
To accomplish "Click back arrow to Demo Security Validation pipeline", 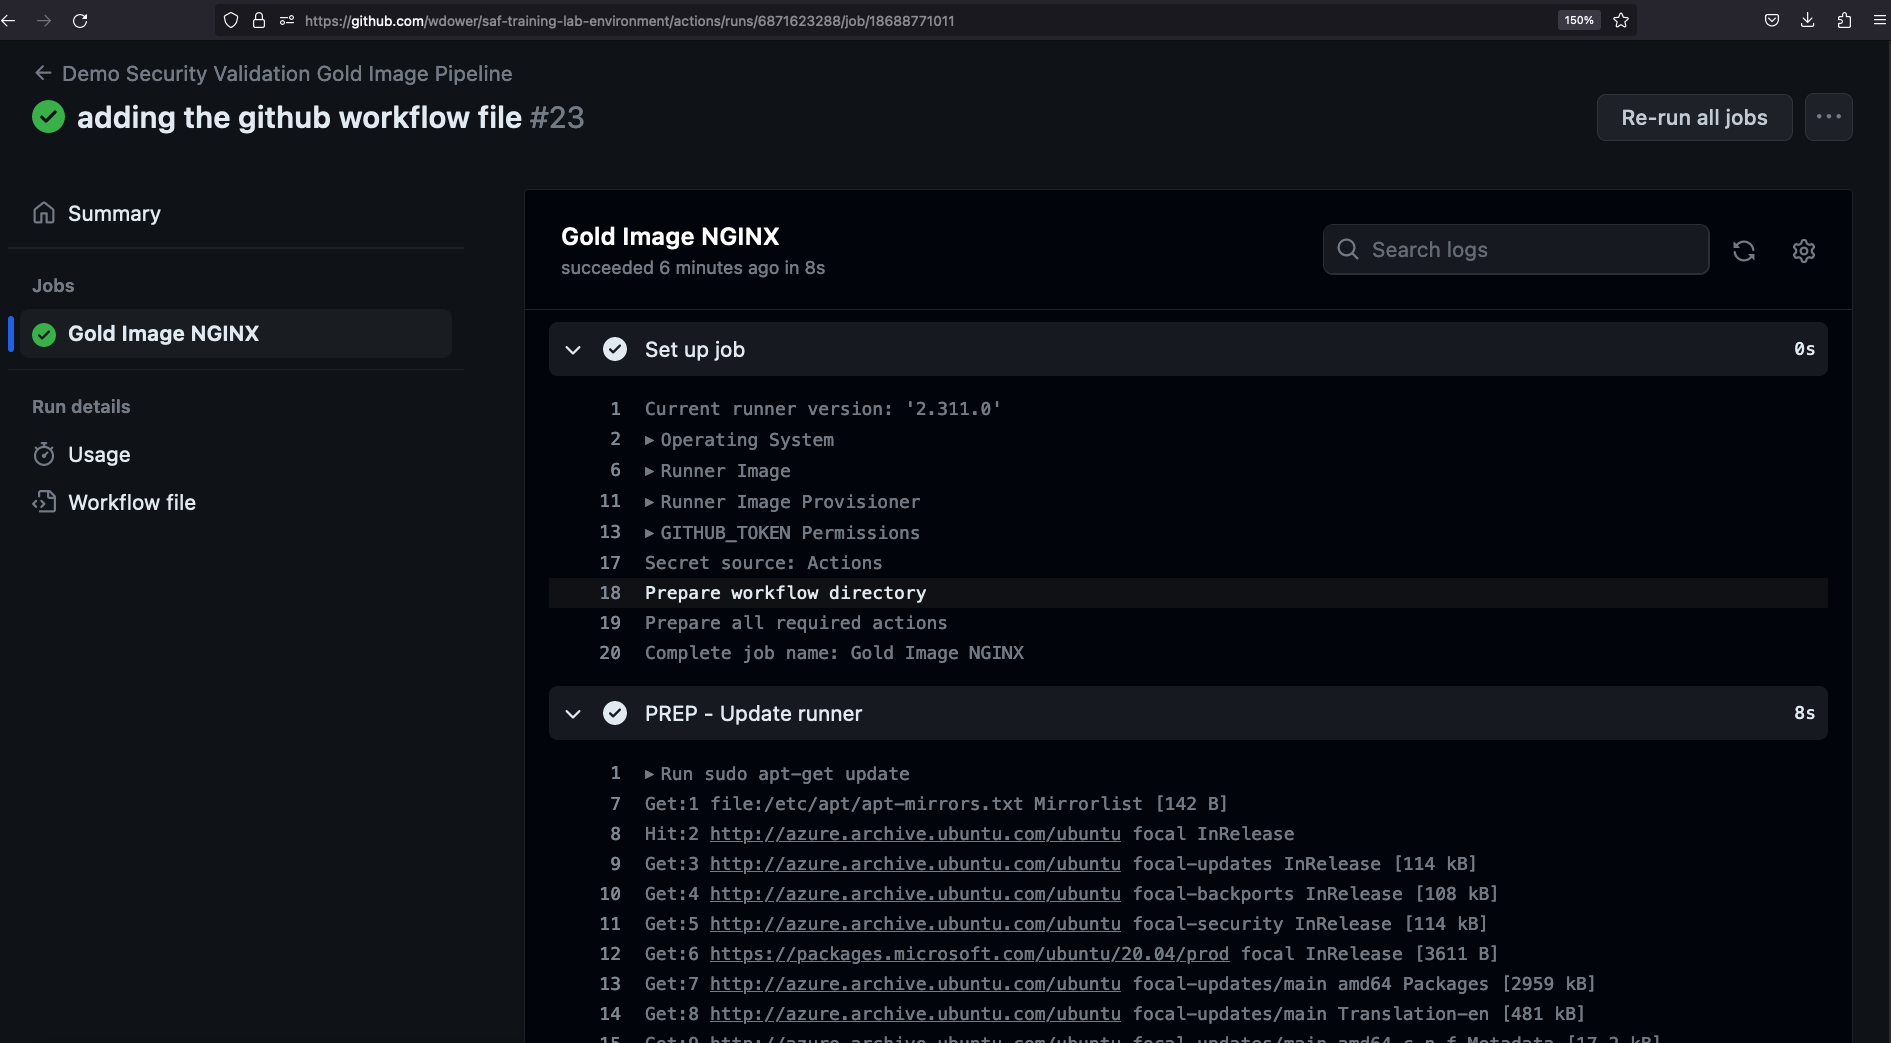I will [x=43, y=73].
